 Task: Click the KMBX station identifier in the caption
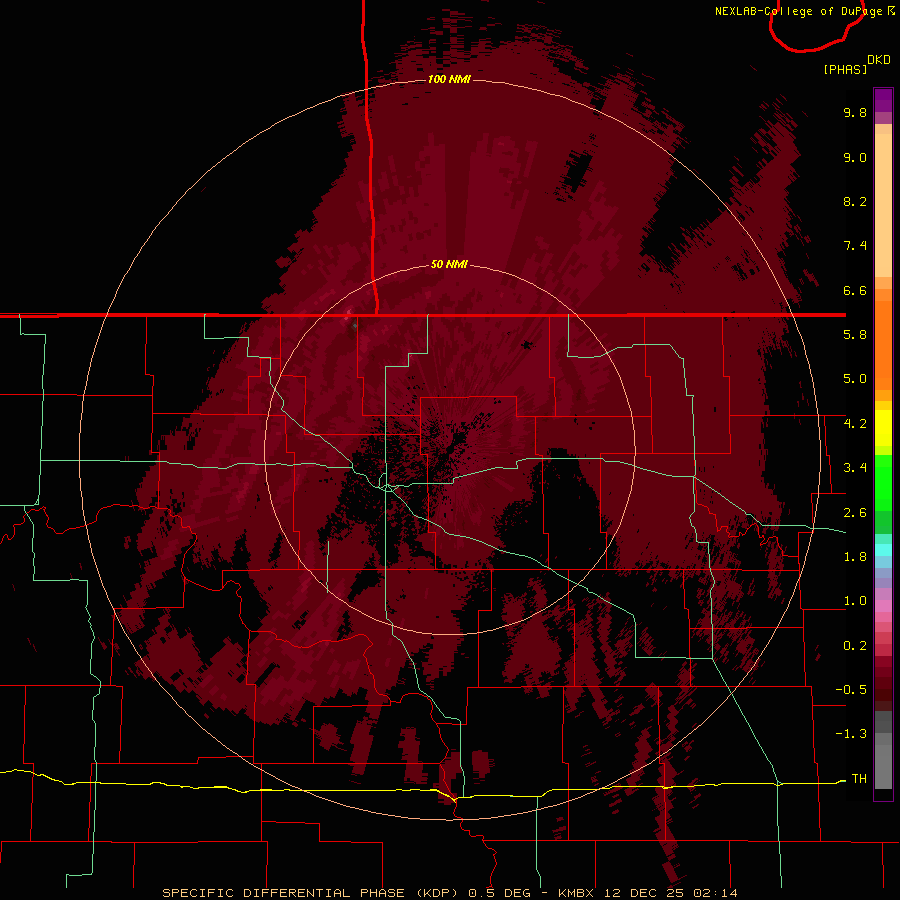[577, 893]
